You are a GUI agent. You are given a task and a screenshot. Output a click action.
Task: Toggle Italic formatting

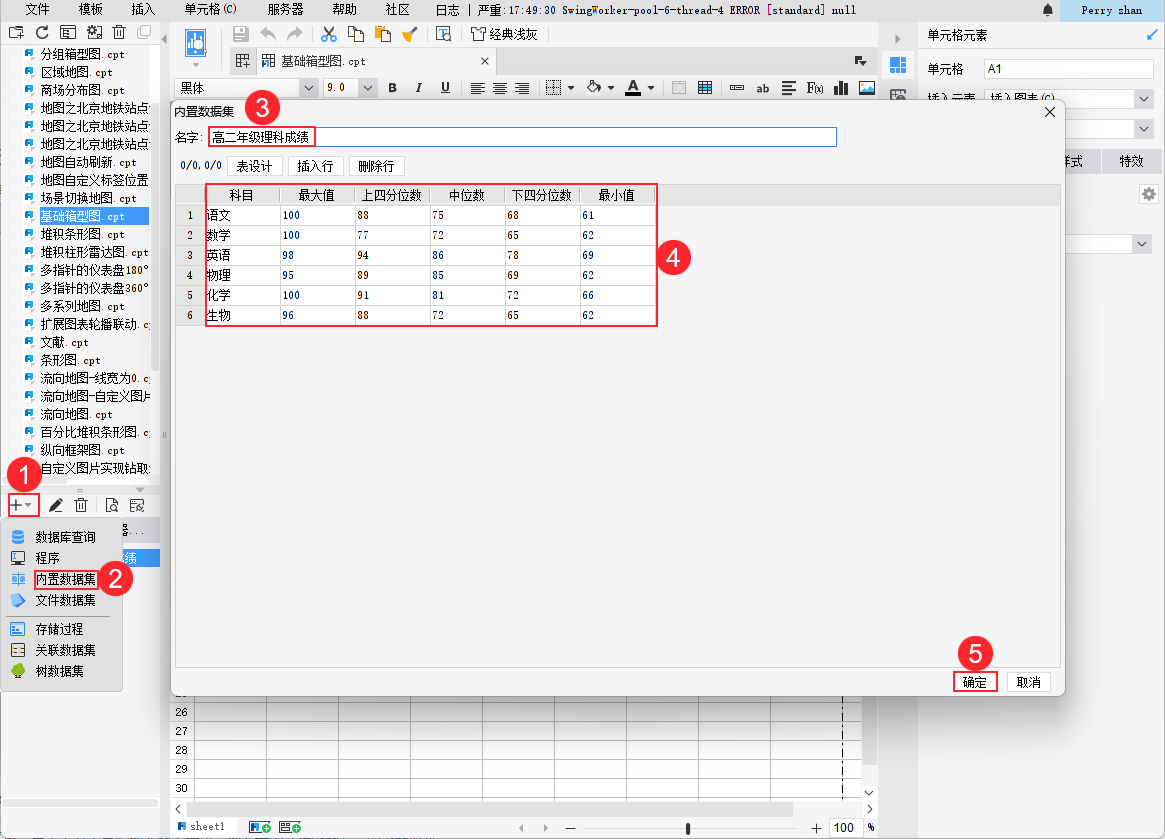coord(419,88)
